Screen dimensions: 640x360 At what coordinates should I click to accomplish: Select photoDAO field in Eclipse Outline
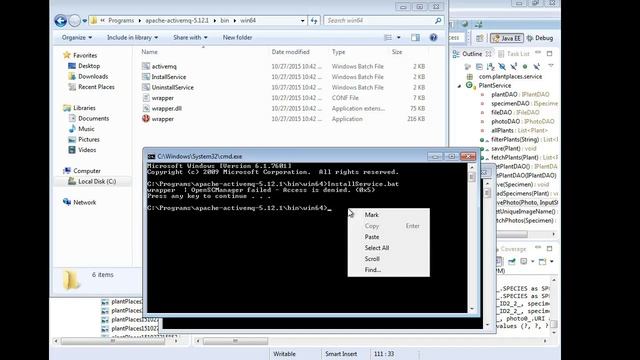(518, 121)
